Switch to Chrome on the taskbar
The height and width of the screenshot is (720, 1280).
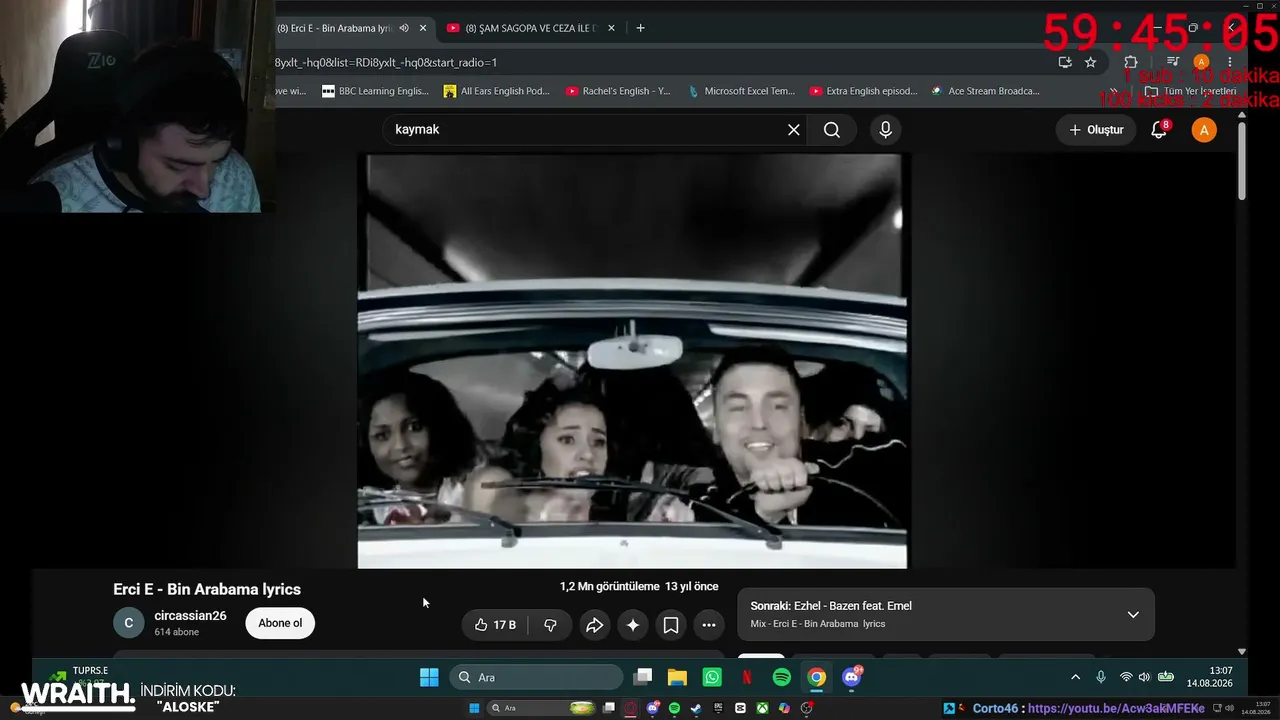pos(817,677)
